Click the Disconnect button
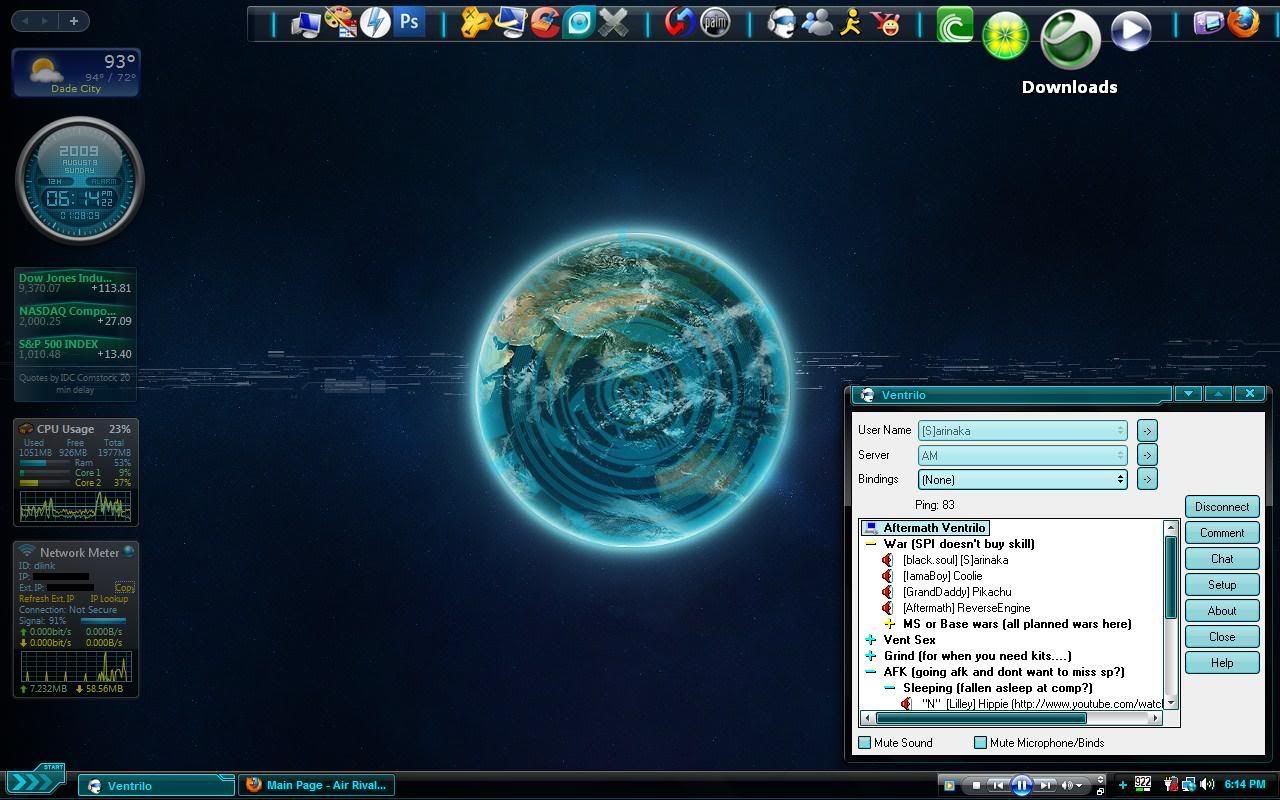This screenshot has width=1280, height=800. pyautogui.click(x=1222, y=507)
